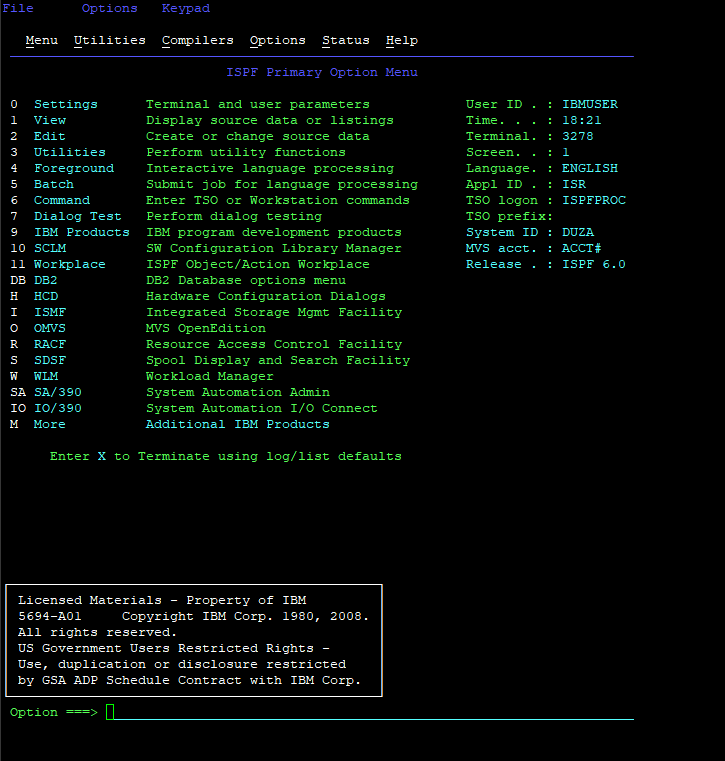The image size is (725, 761).
Task: Open the Help action bar menu
Action: pos(402,40)
